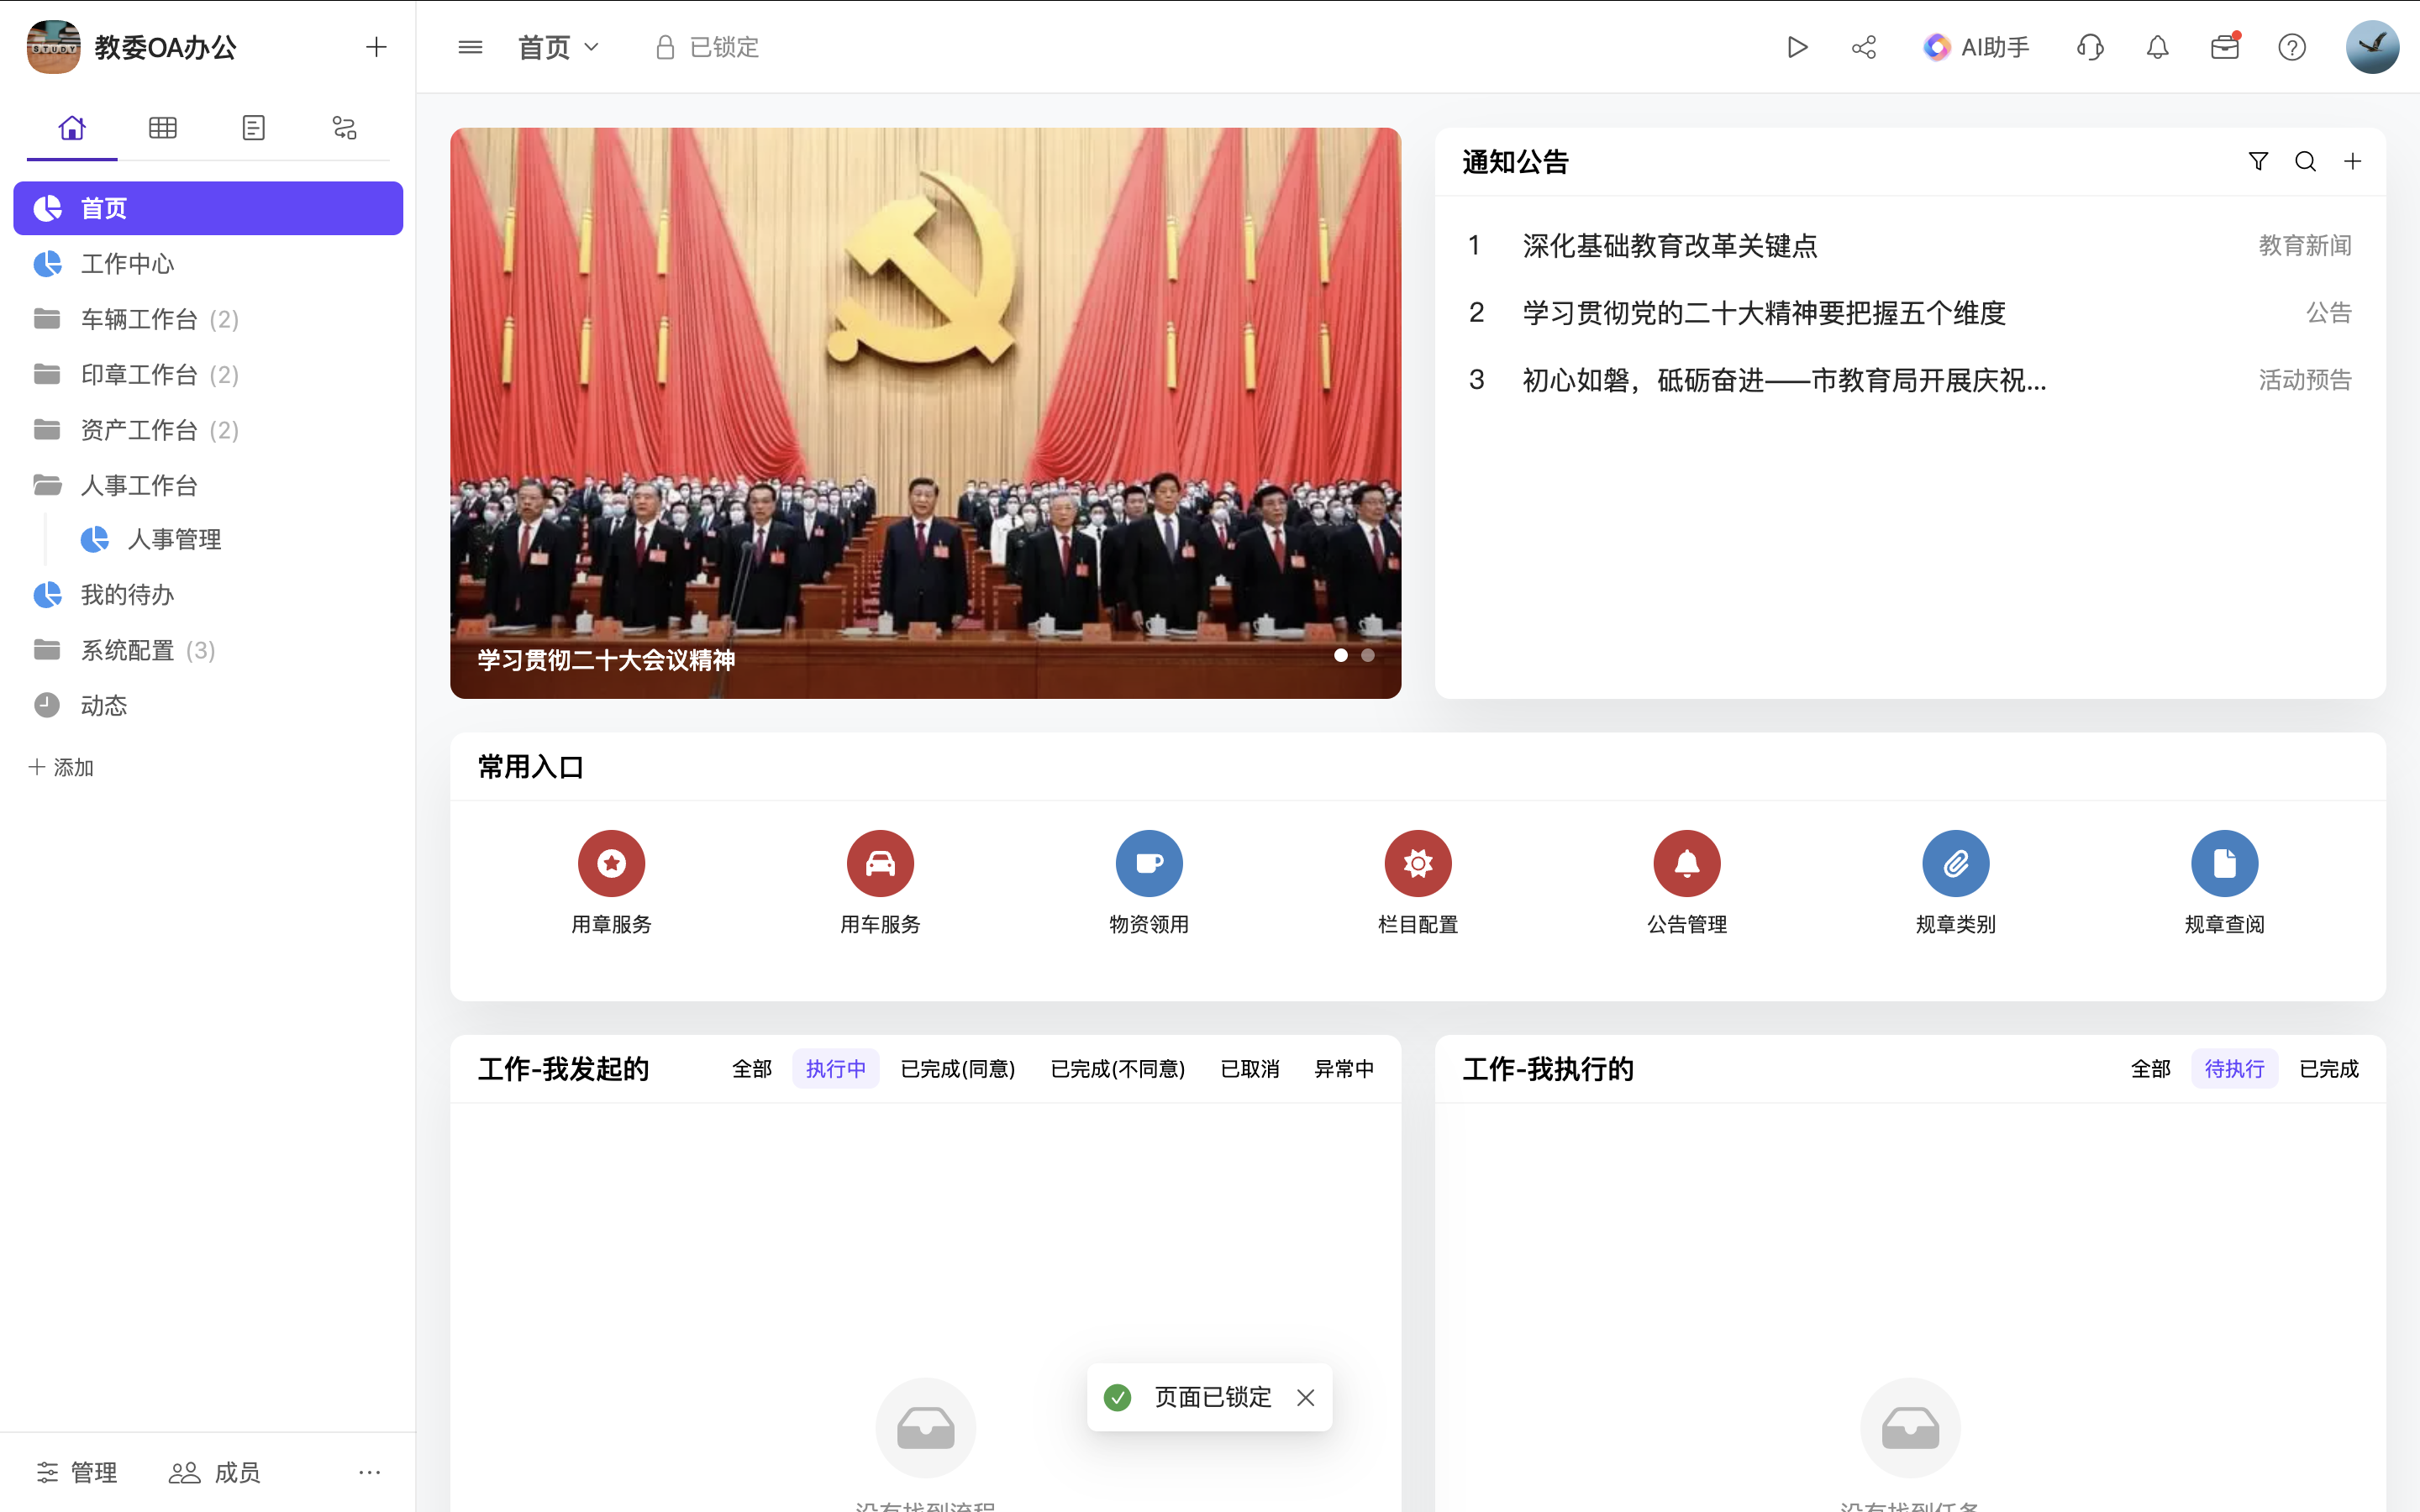Select 全部 tab in 工作-我执行的
Viewport: 2420px width, 1512px height.
pyautogui.click(x=2151, y=1069)
